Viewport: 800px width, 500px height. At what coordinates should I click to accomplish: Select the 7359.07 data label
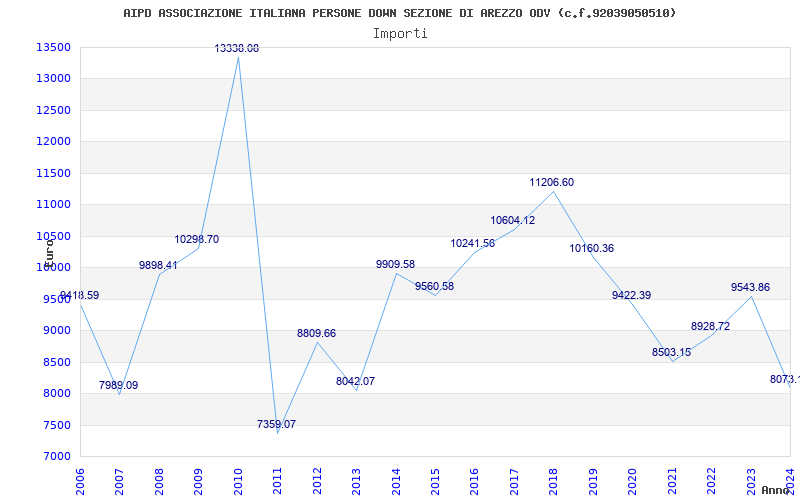[276, 424]
